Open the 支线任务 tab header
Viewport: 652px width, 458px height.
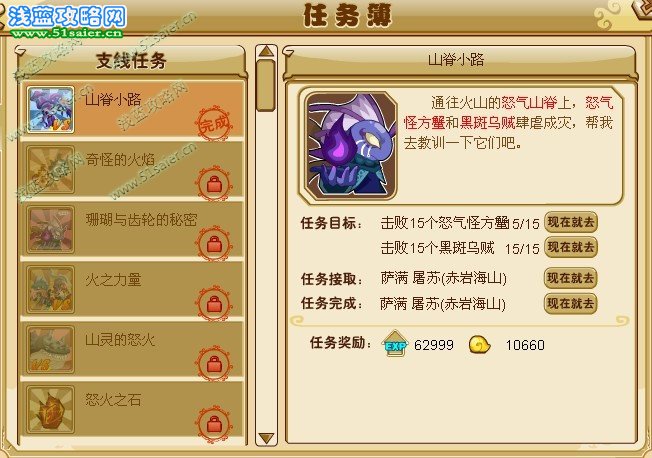[131, 61]
